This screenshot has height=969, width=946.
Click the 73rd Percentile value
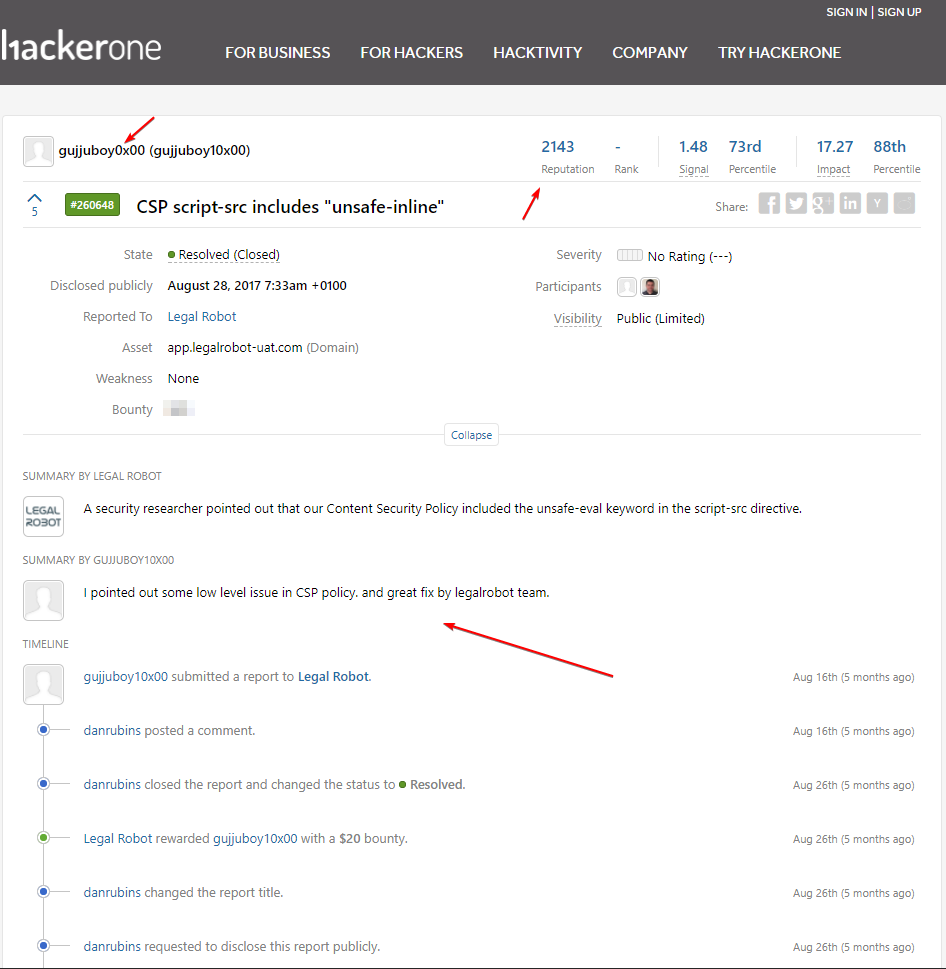point(745,146)
